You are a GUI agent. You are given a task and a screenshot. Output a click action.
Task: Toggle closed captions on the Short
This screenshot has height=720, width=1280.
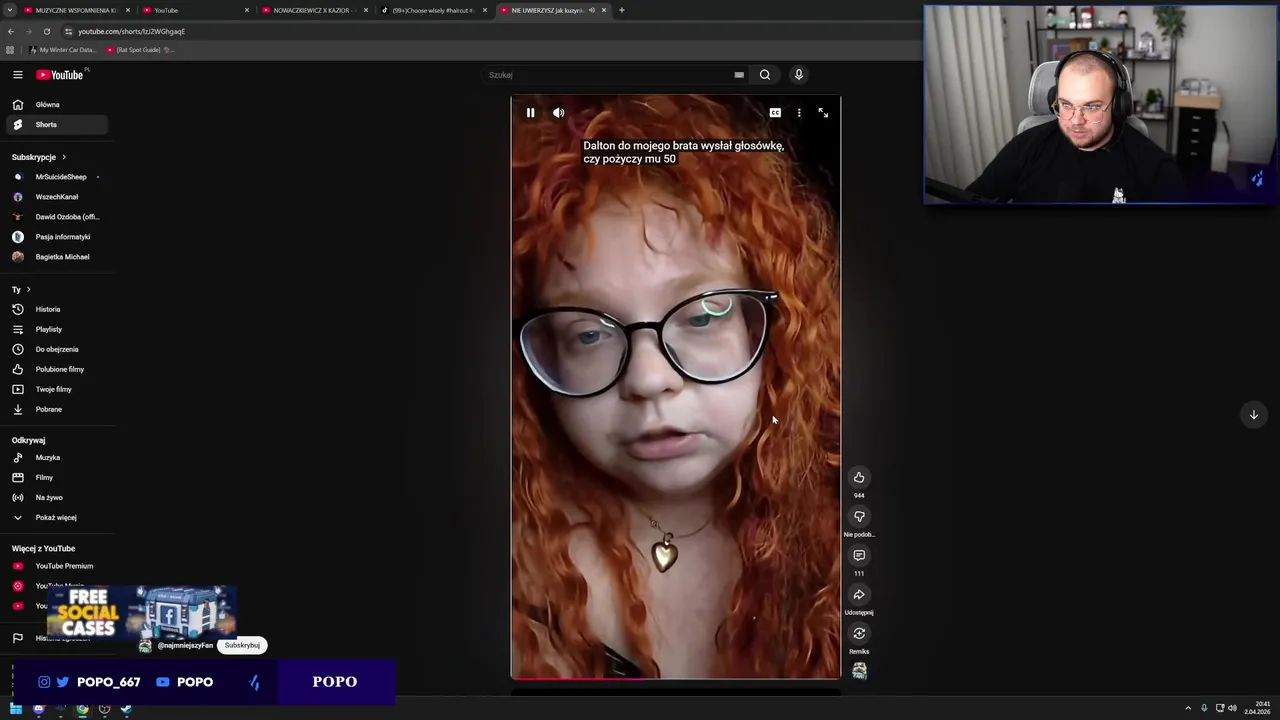click(x=775, y=113)
